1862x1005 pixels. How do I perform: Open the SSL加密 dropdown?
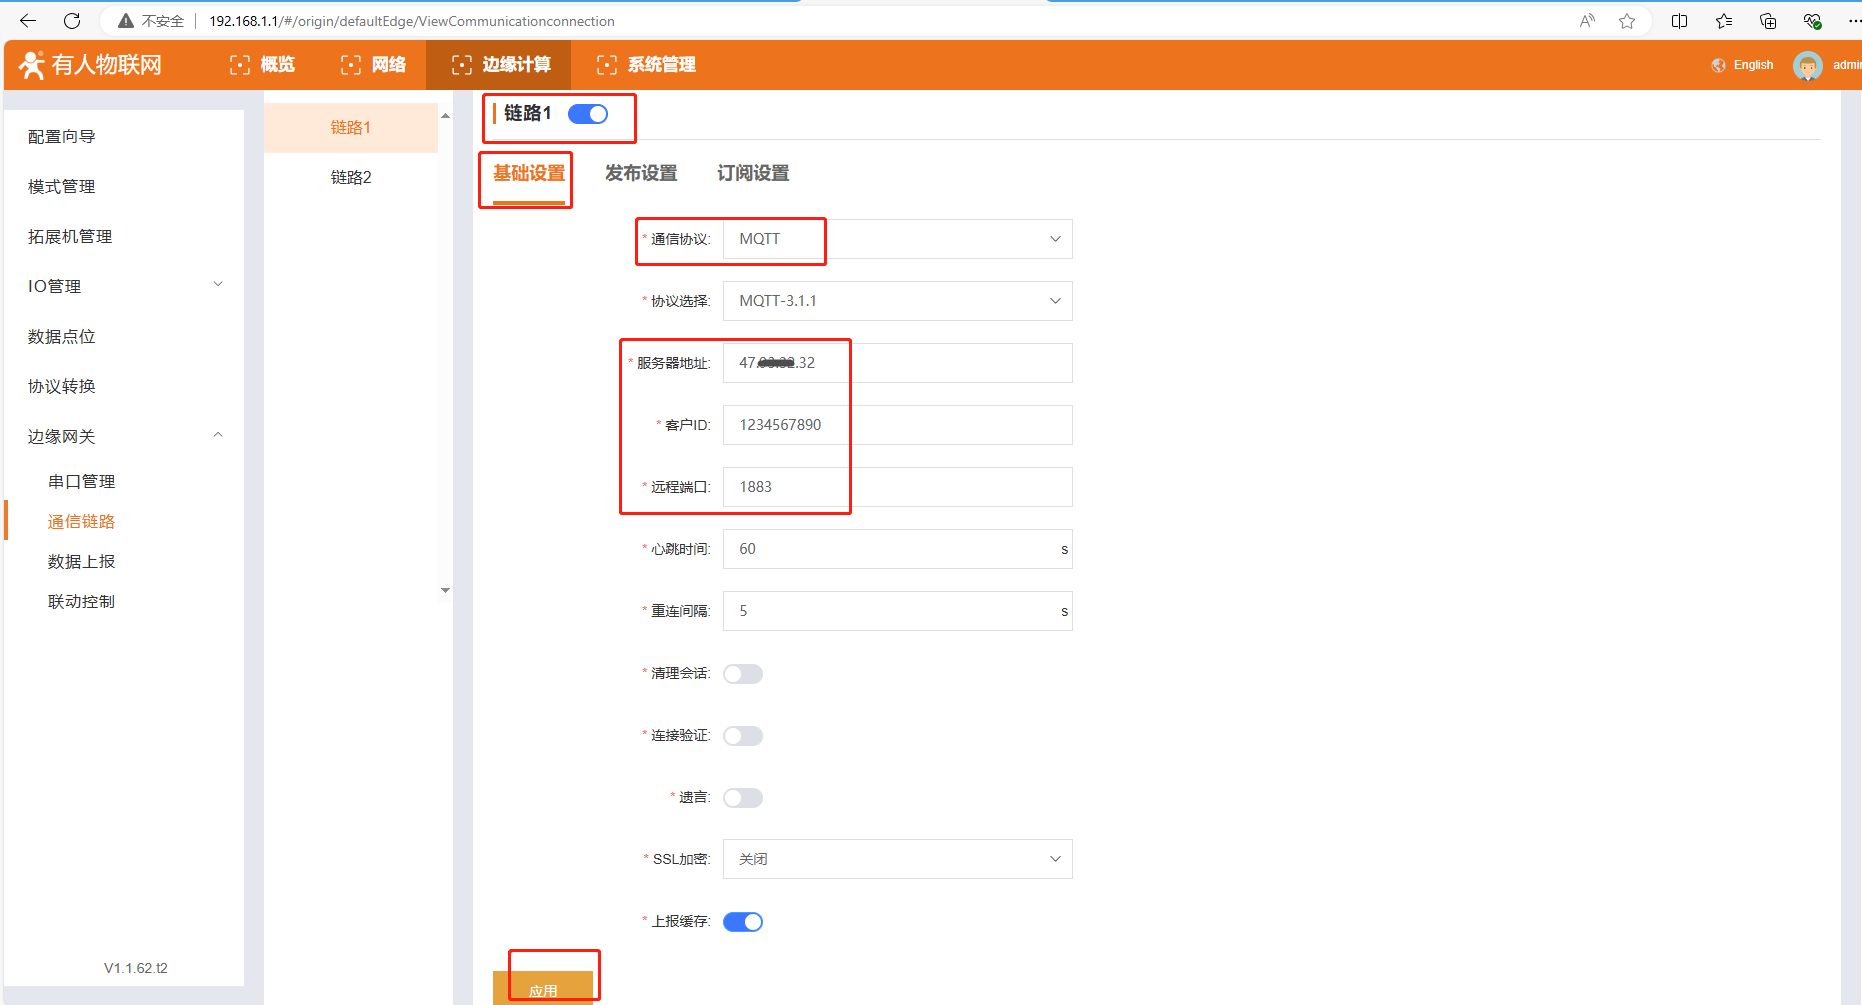(897, 859)
